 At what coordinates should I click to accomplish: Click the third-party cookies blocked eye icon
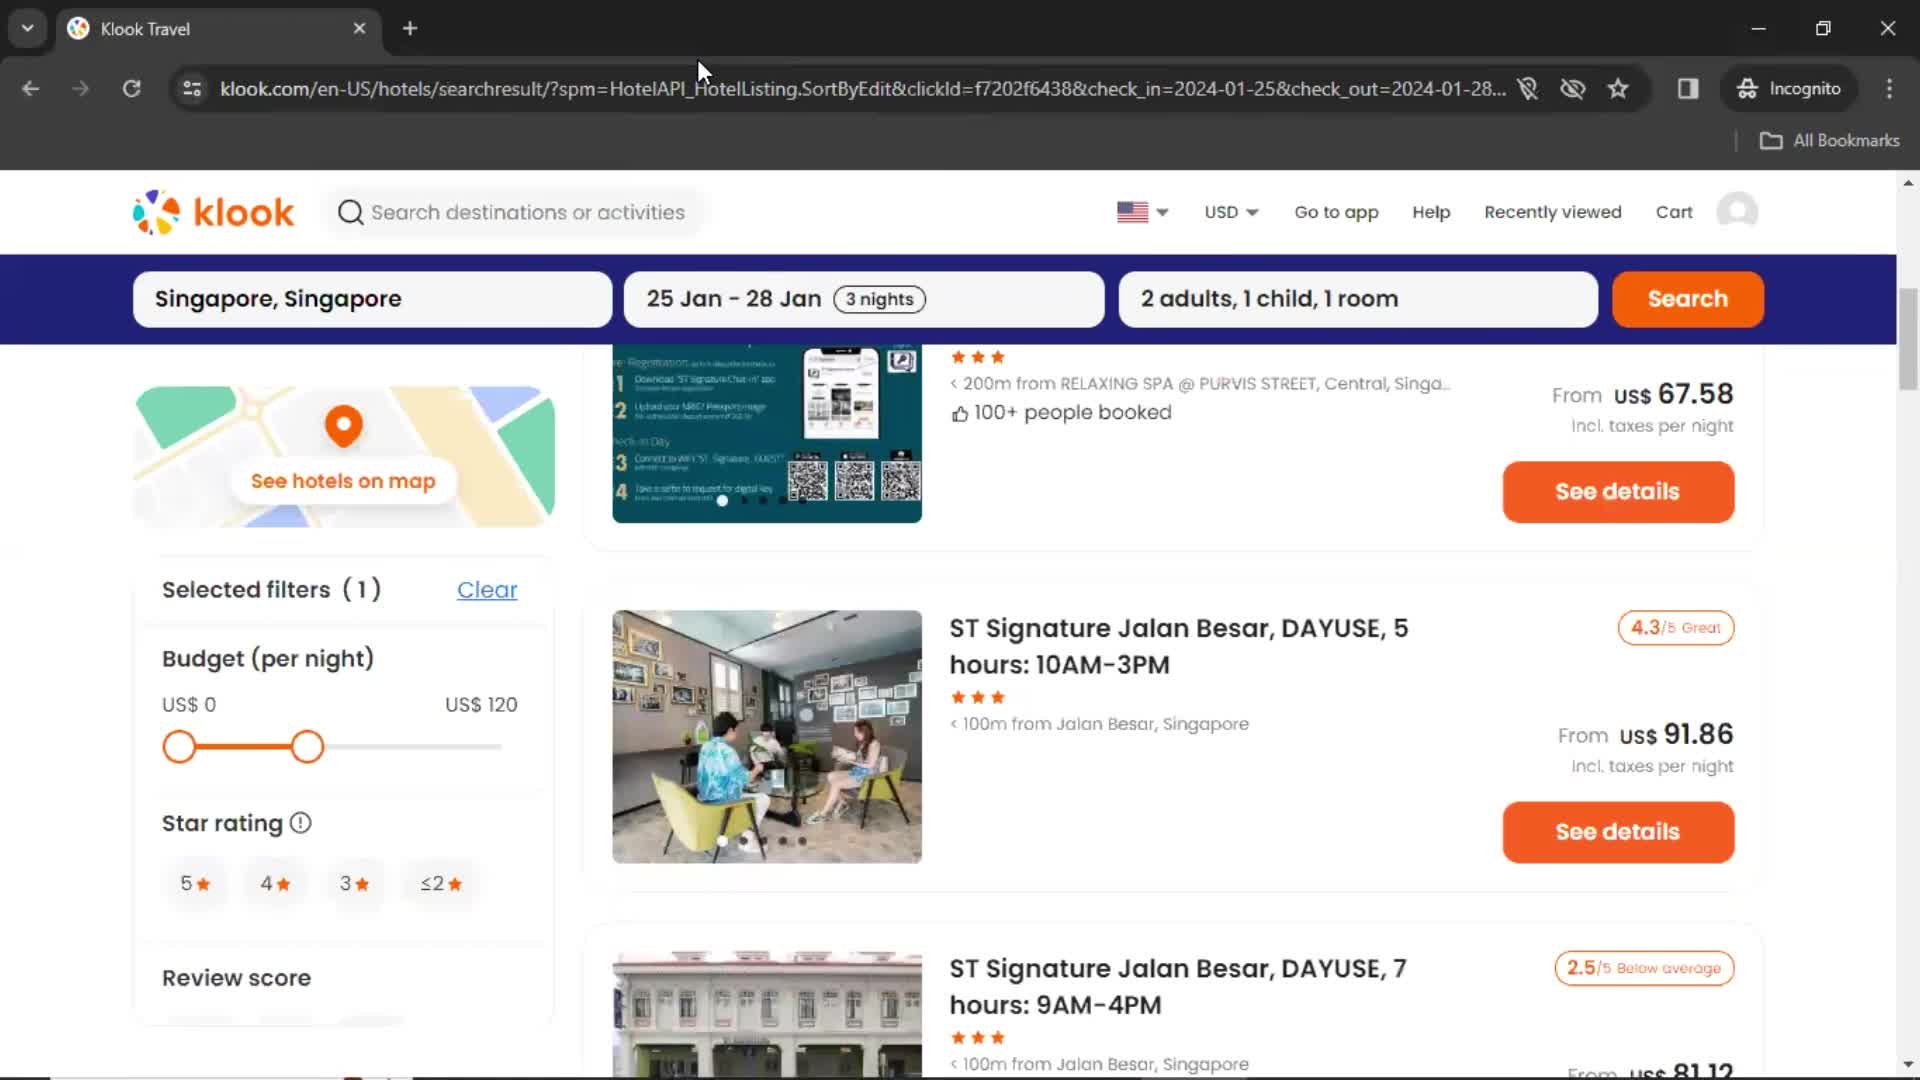point(1573,89)
